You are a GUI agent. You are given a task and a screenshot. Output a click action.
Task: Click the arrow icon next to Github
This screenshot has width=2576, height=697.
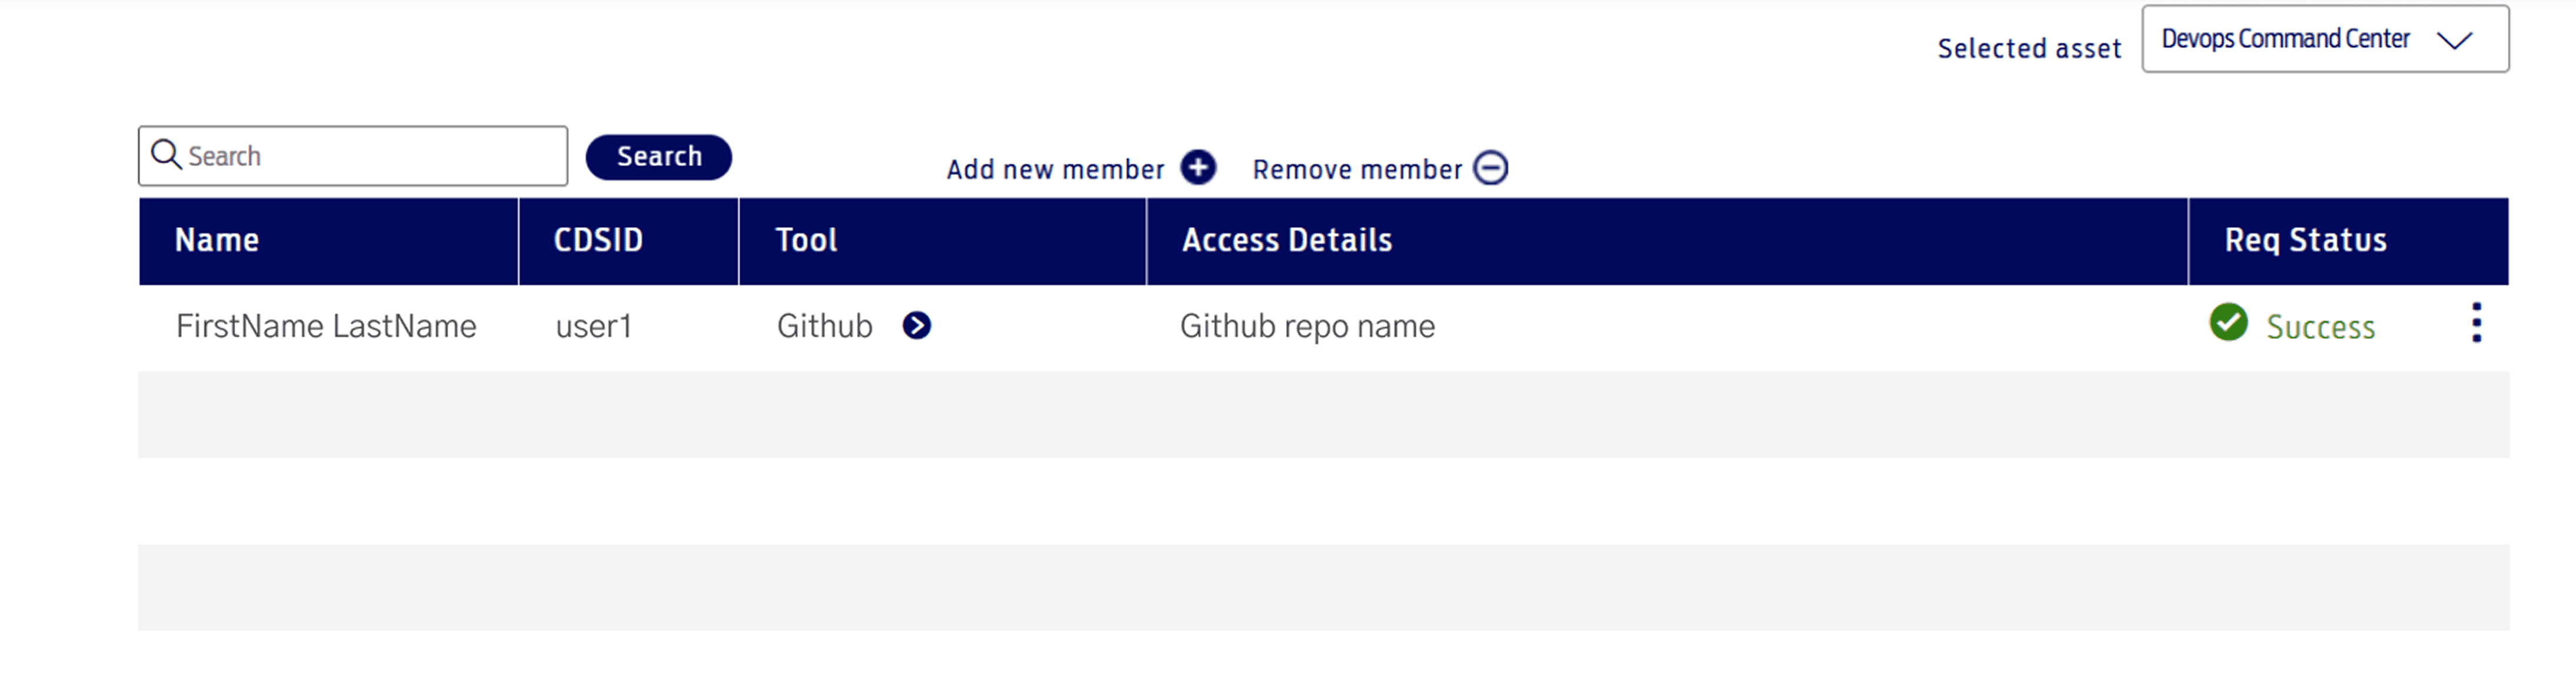916,326
